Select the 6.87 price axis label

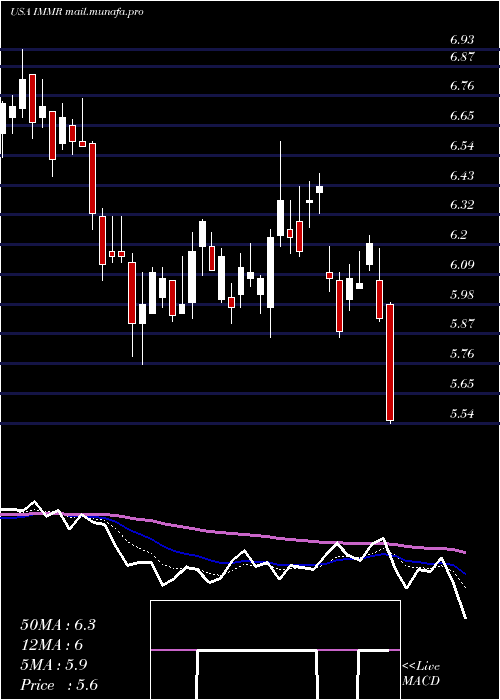(x=462, y=57)
